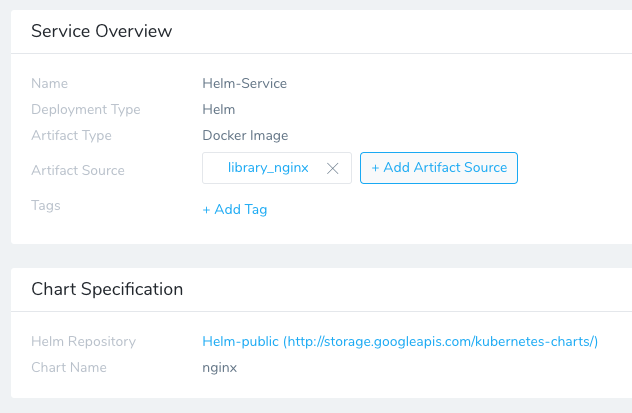The image size is (632, 413).
Task: Select the Deployment Type label
Action: pyautogui.click(x=86, y=110)
